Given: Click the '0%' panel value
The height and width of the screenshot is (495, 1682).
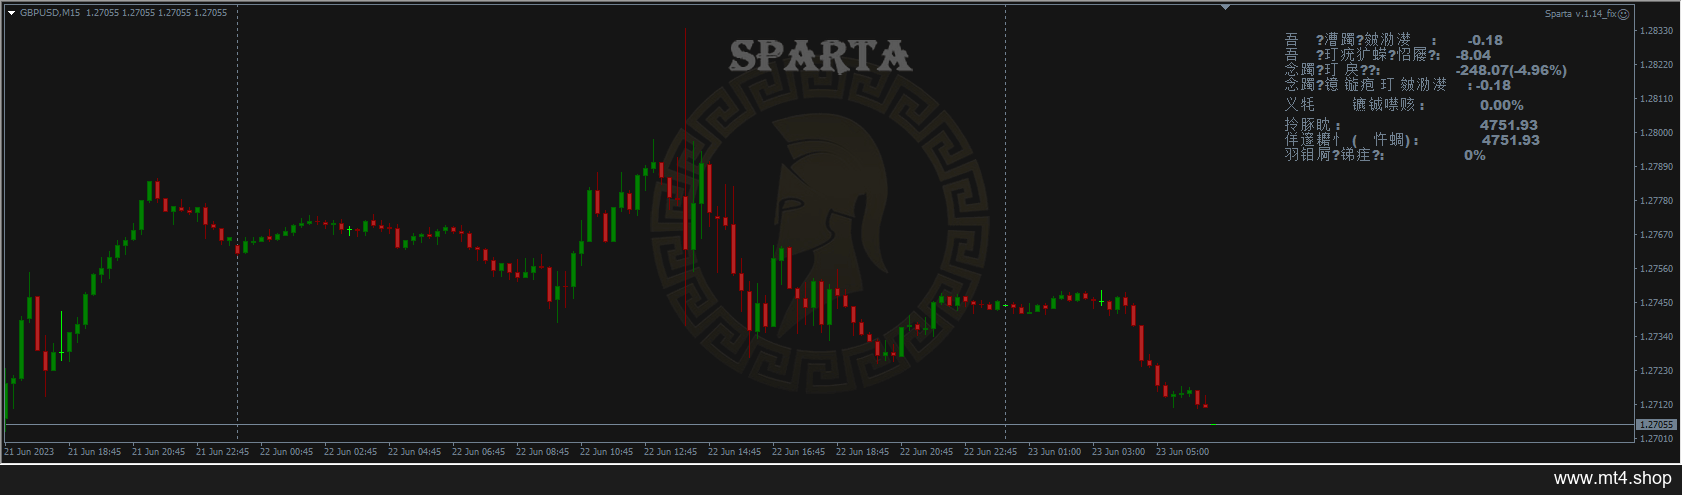Looking at the screenshot, I should (x=1475, y=155).
